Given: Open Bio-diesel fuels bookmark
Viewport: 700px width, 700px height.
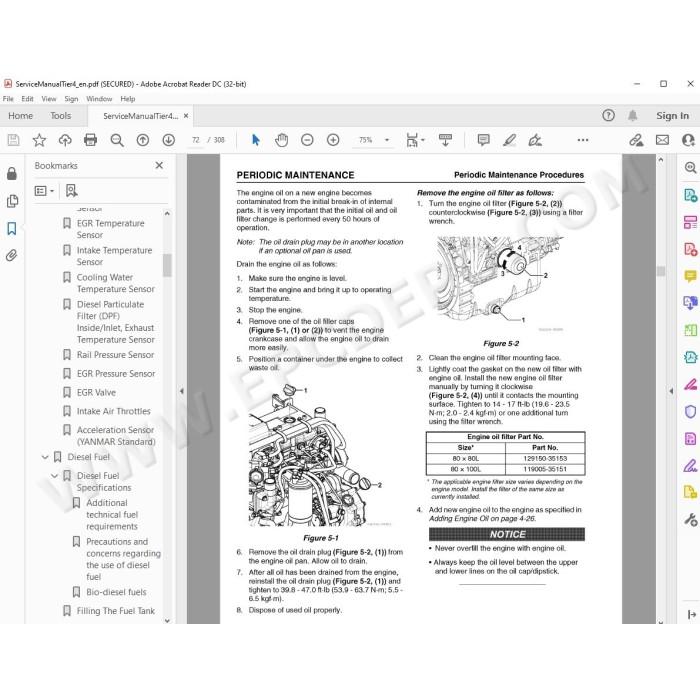Looking at the screenshot, I should click(116, 592).
